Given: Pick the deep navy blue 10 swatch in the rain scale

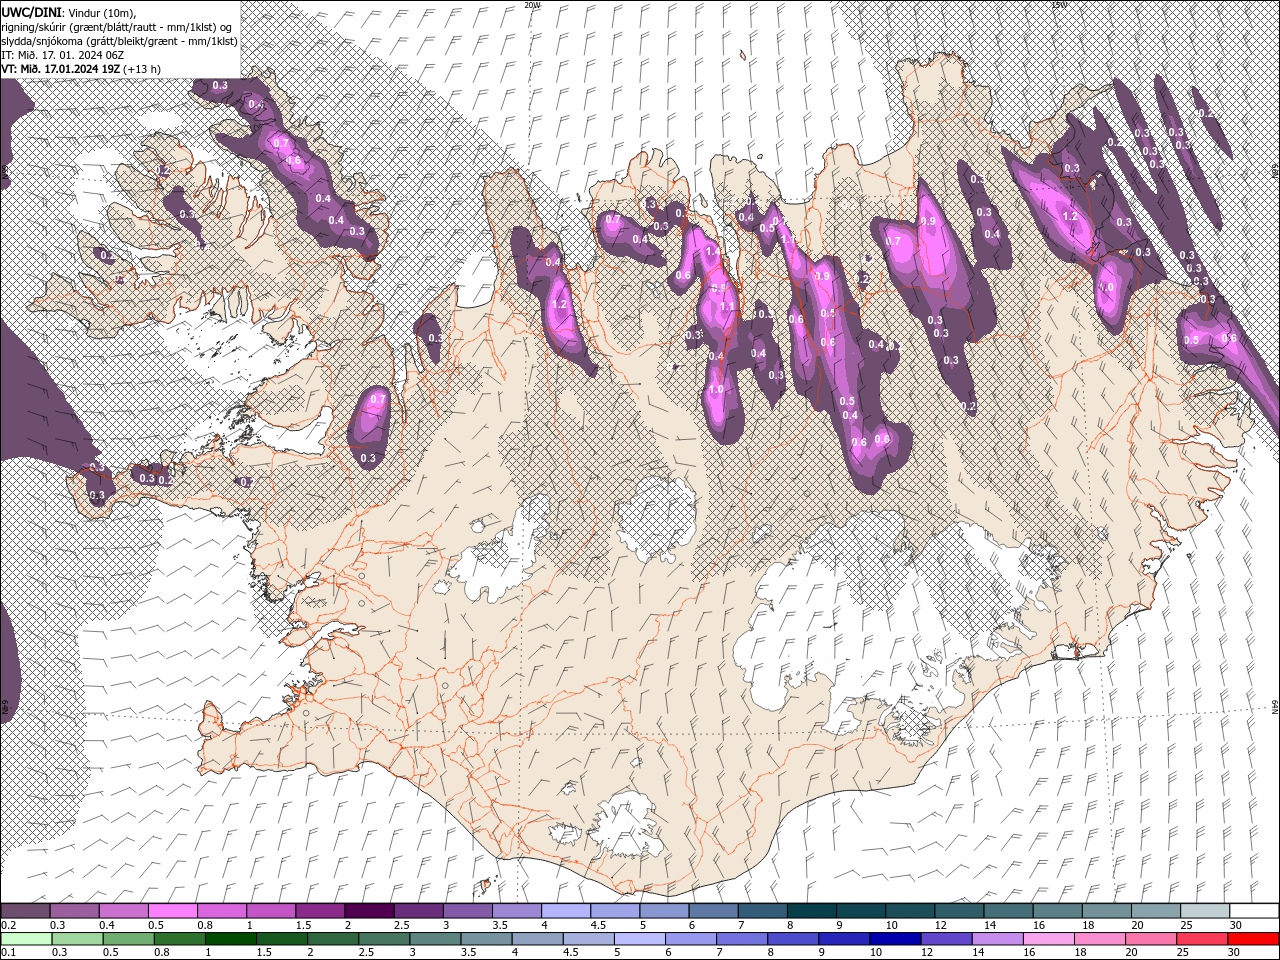Looking at the screenshot, I should coord(895,938).
